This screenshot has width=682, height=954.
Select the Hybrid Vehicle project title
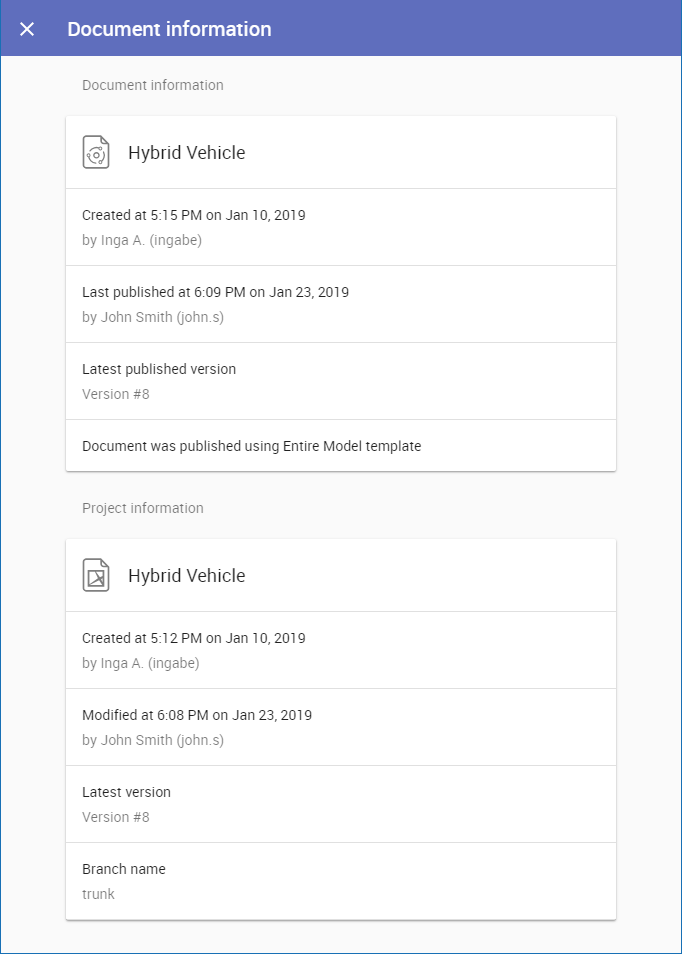(187, 576)
